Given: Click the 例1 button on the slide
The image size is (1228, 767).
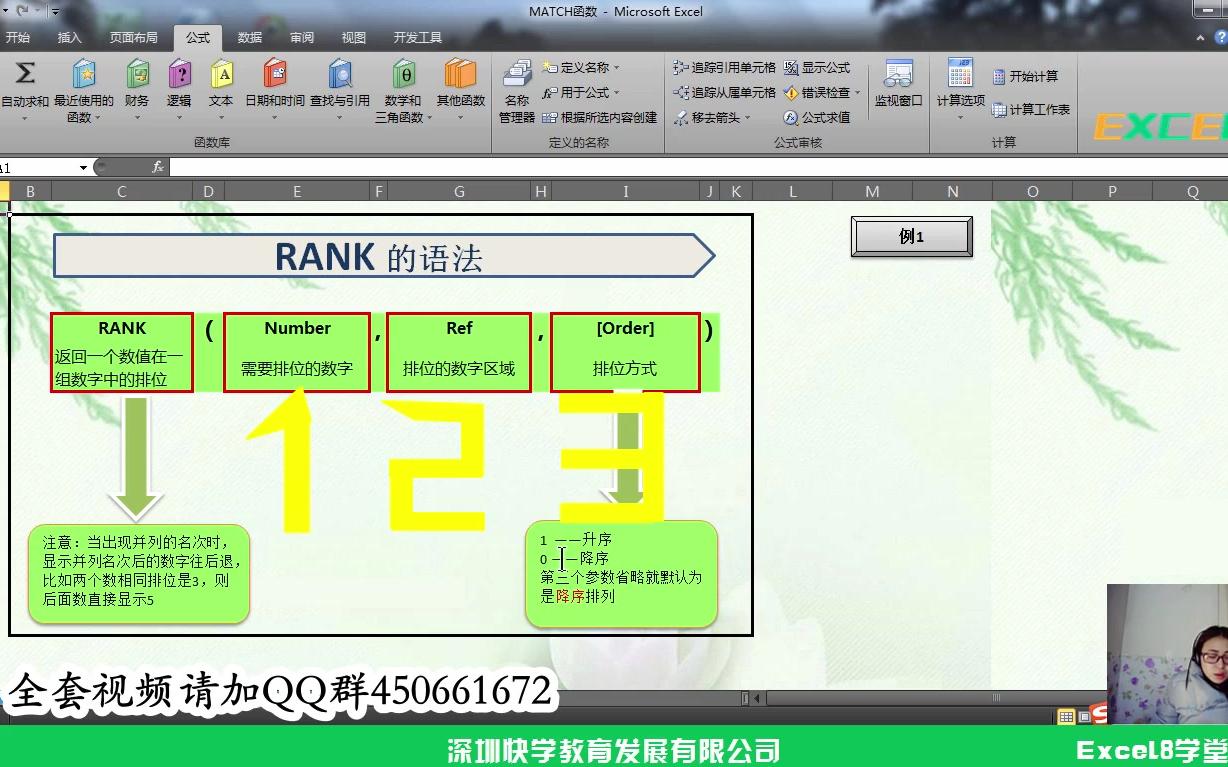Looking at the screenshot, I should coord(910,236).
